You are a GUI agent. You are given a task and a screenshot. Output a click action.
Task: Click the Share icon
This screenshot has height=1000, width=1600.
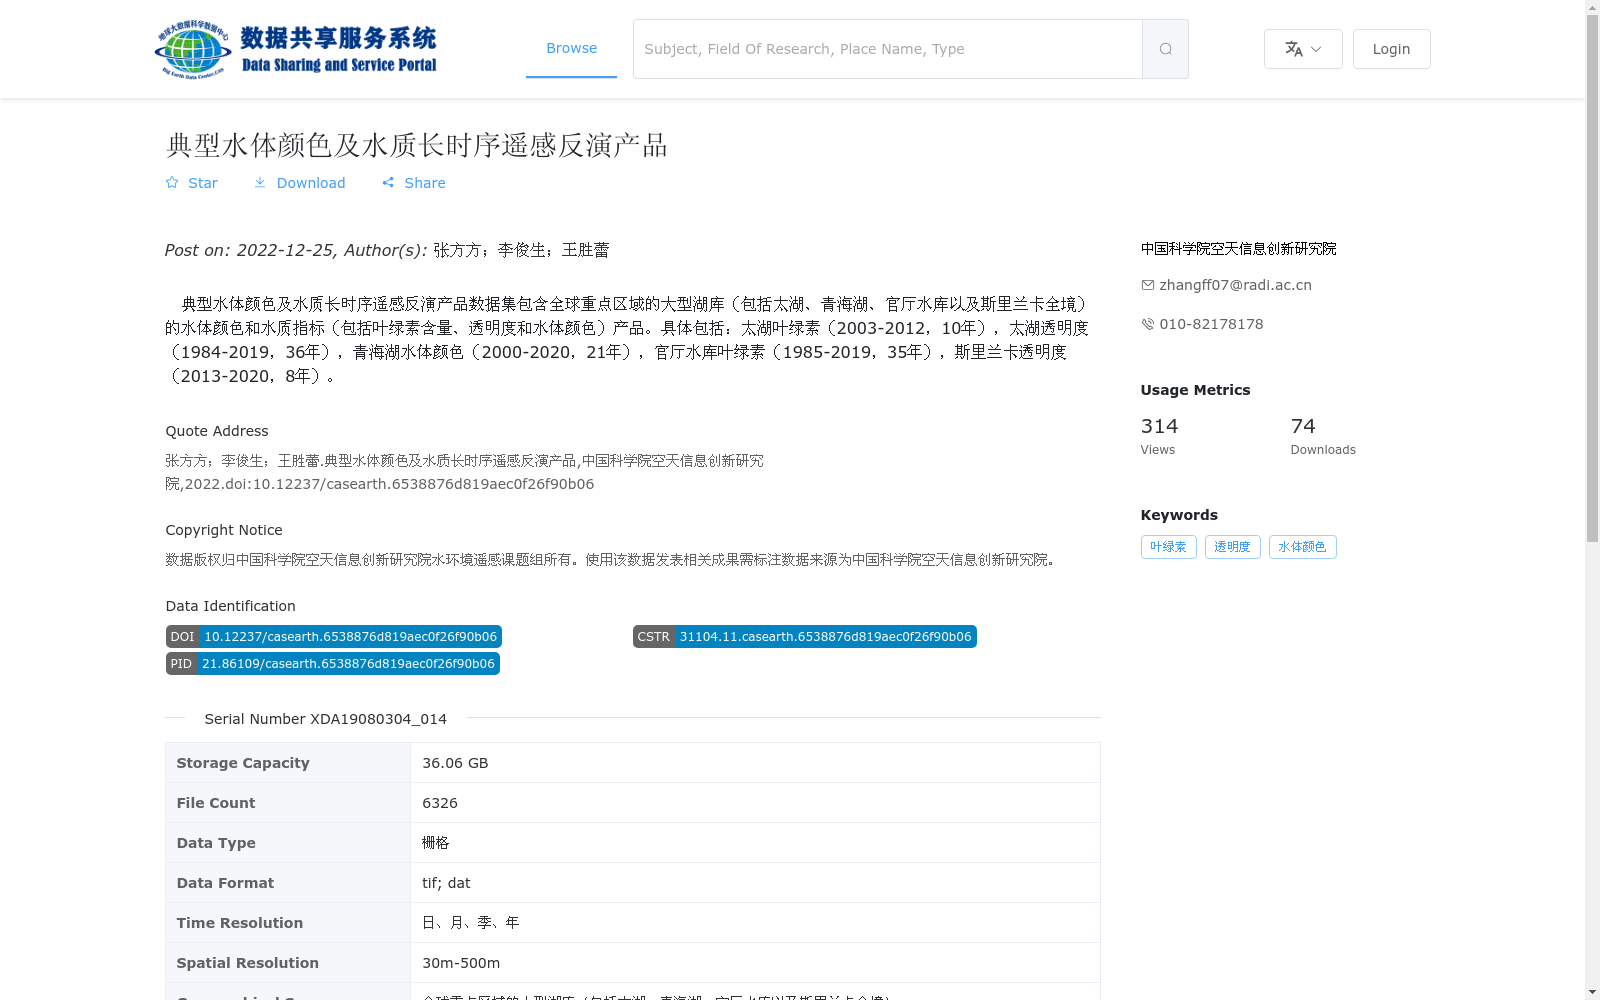tap(388, 183)
